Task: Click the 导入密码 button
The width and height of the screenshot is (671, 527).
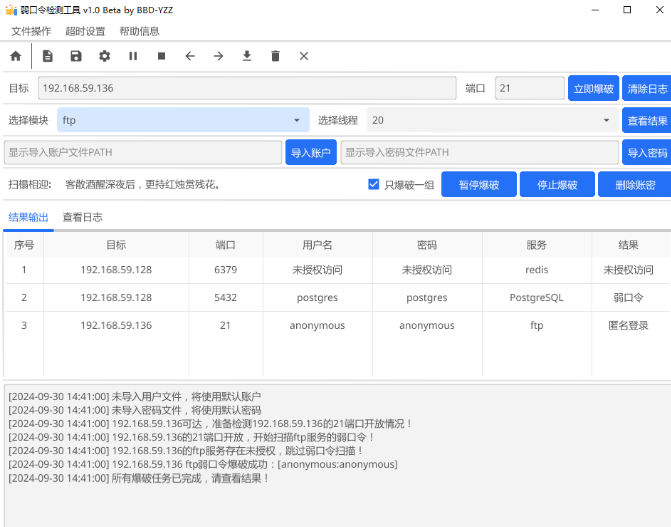Action: pos(647,152)
